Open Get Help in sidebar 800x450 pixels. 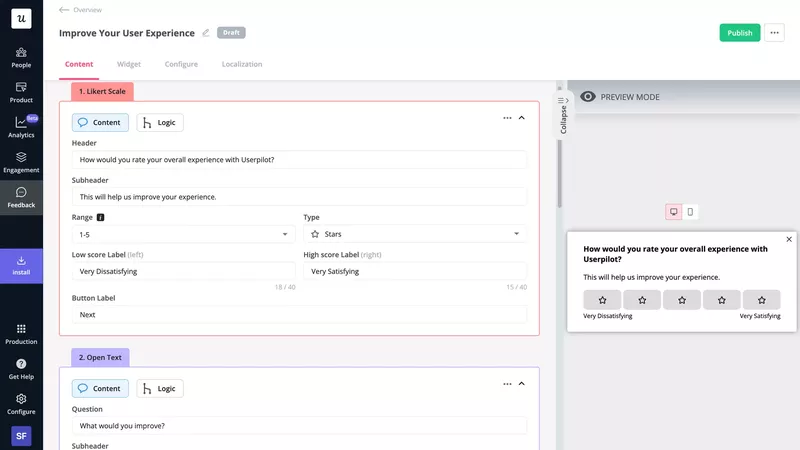point(21,368)
